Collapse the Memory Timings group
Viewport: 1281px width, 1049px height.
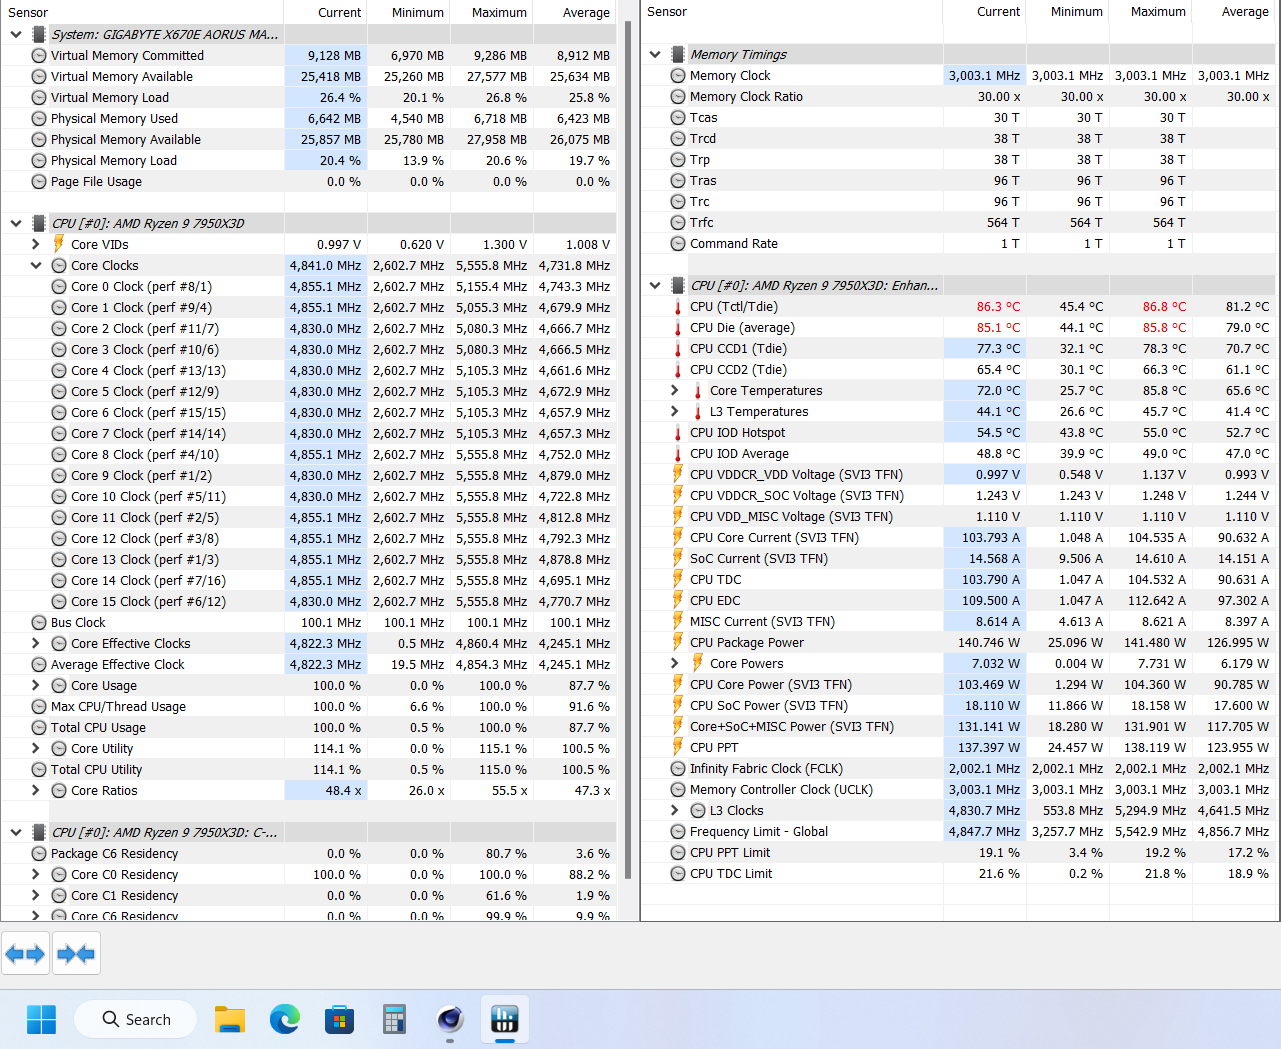pos(655,55)
